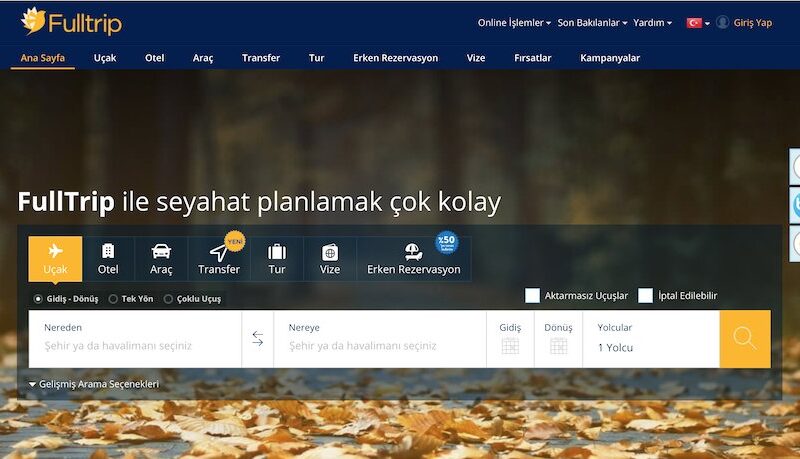Open Araç in the navigation bar
This screenshot has height=459, width=800.
click(x=203, y=58)
